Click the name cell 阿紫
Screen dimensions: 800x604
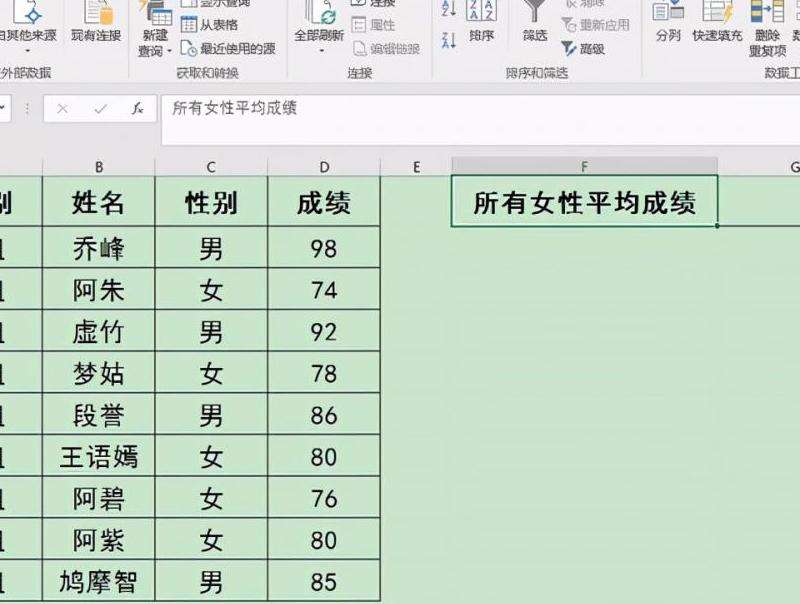click(x=98, y=540)
